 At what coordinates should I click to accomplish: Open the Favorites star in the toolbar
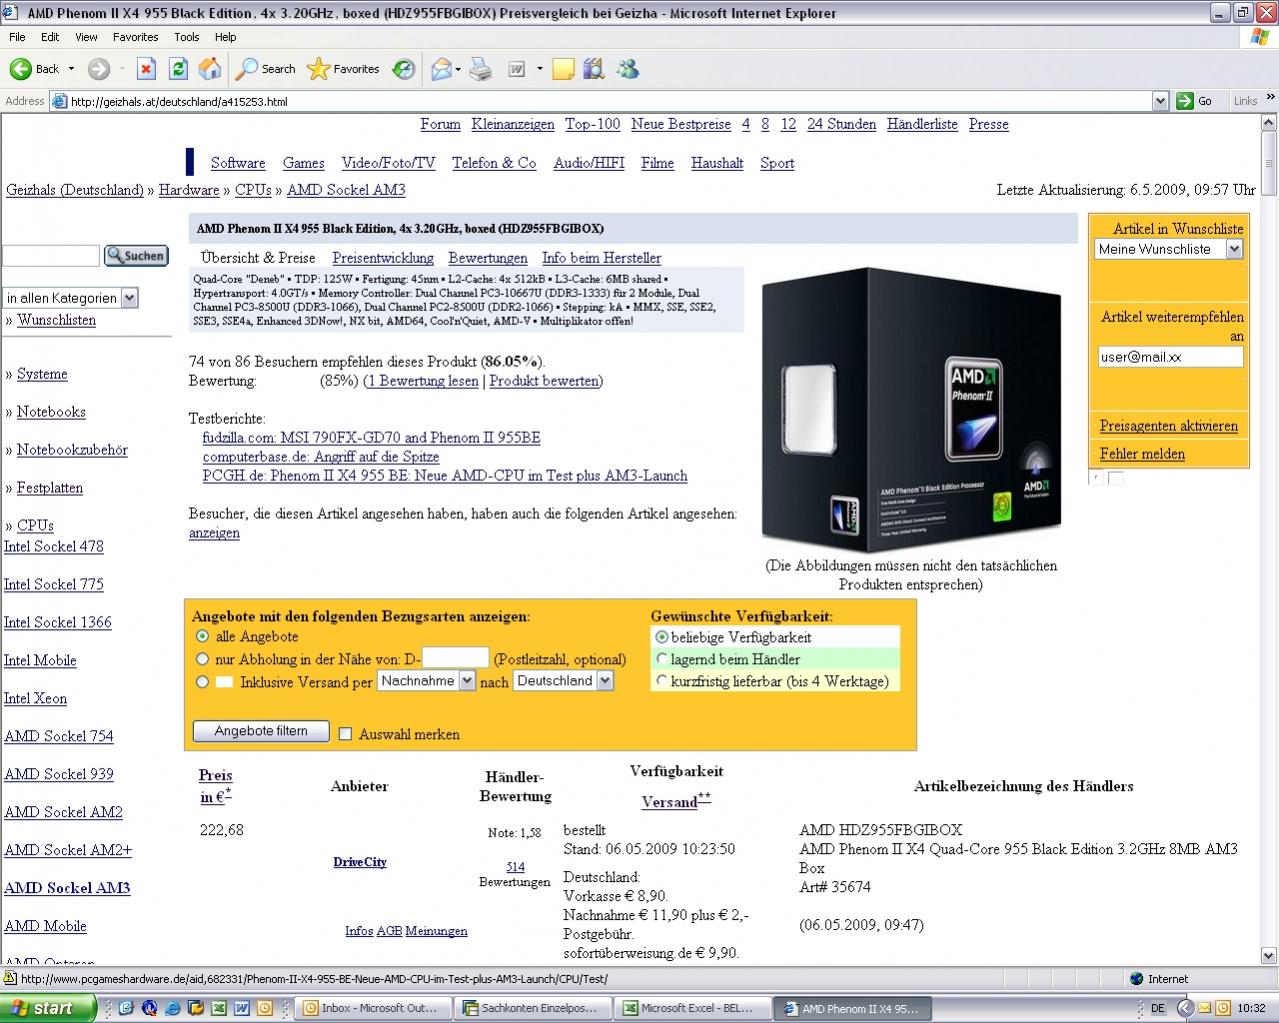tap(344, 69)
